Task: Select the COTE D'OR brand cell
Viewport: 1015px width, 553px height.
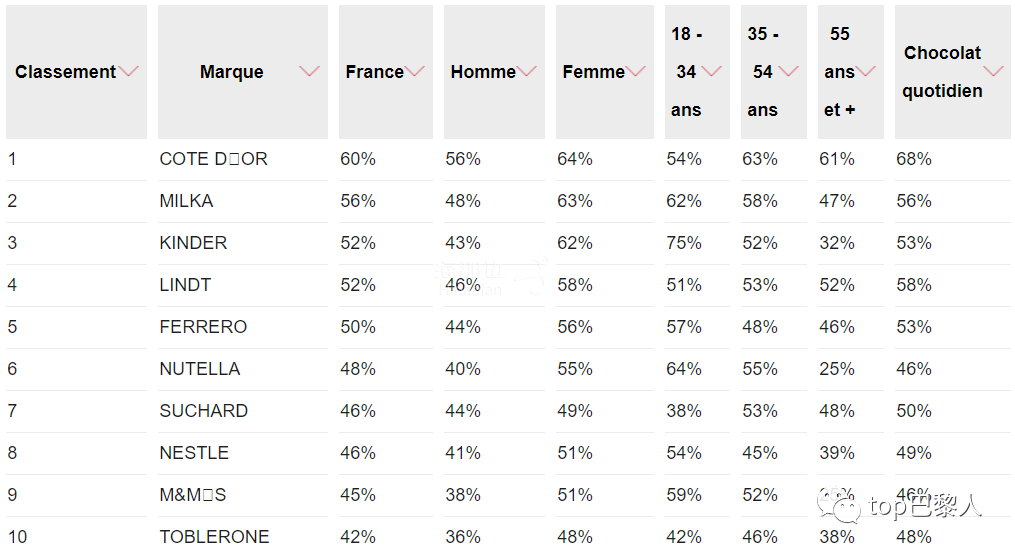Action: (214, 159)
